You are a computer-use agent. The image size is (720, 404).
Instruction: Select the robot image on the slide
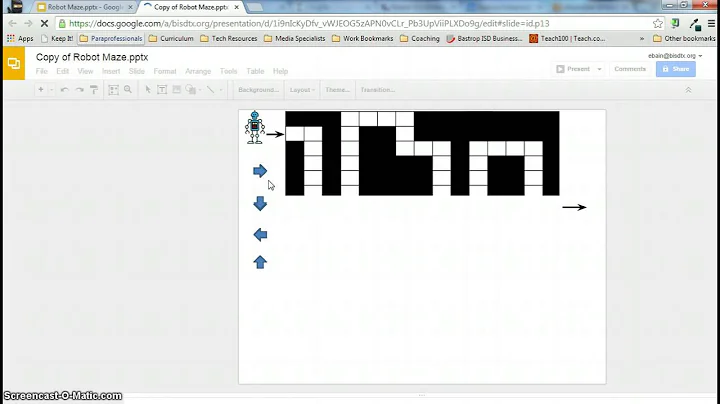pyautogui.click(x=255, y=127)
